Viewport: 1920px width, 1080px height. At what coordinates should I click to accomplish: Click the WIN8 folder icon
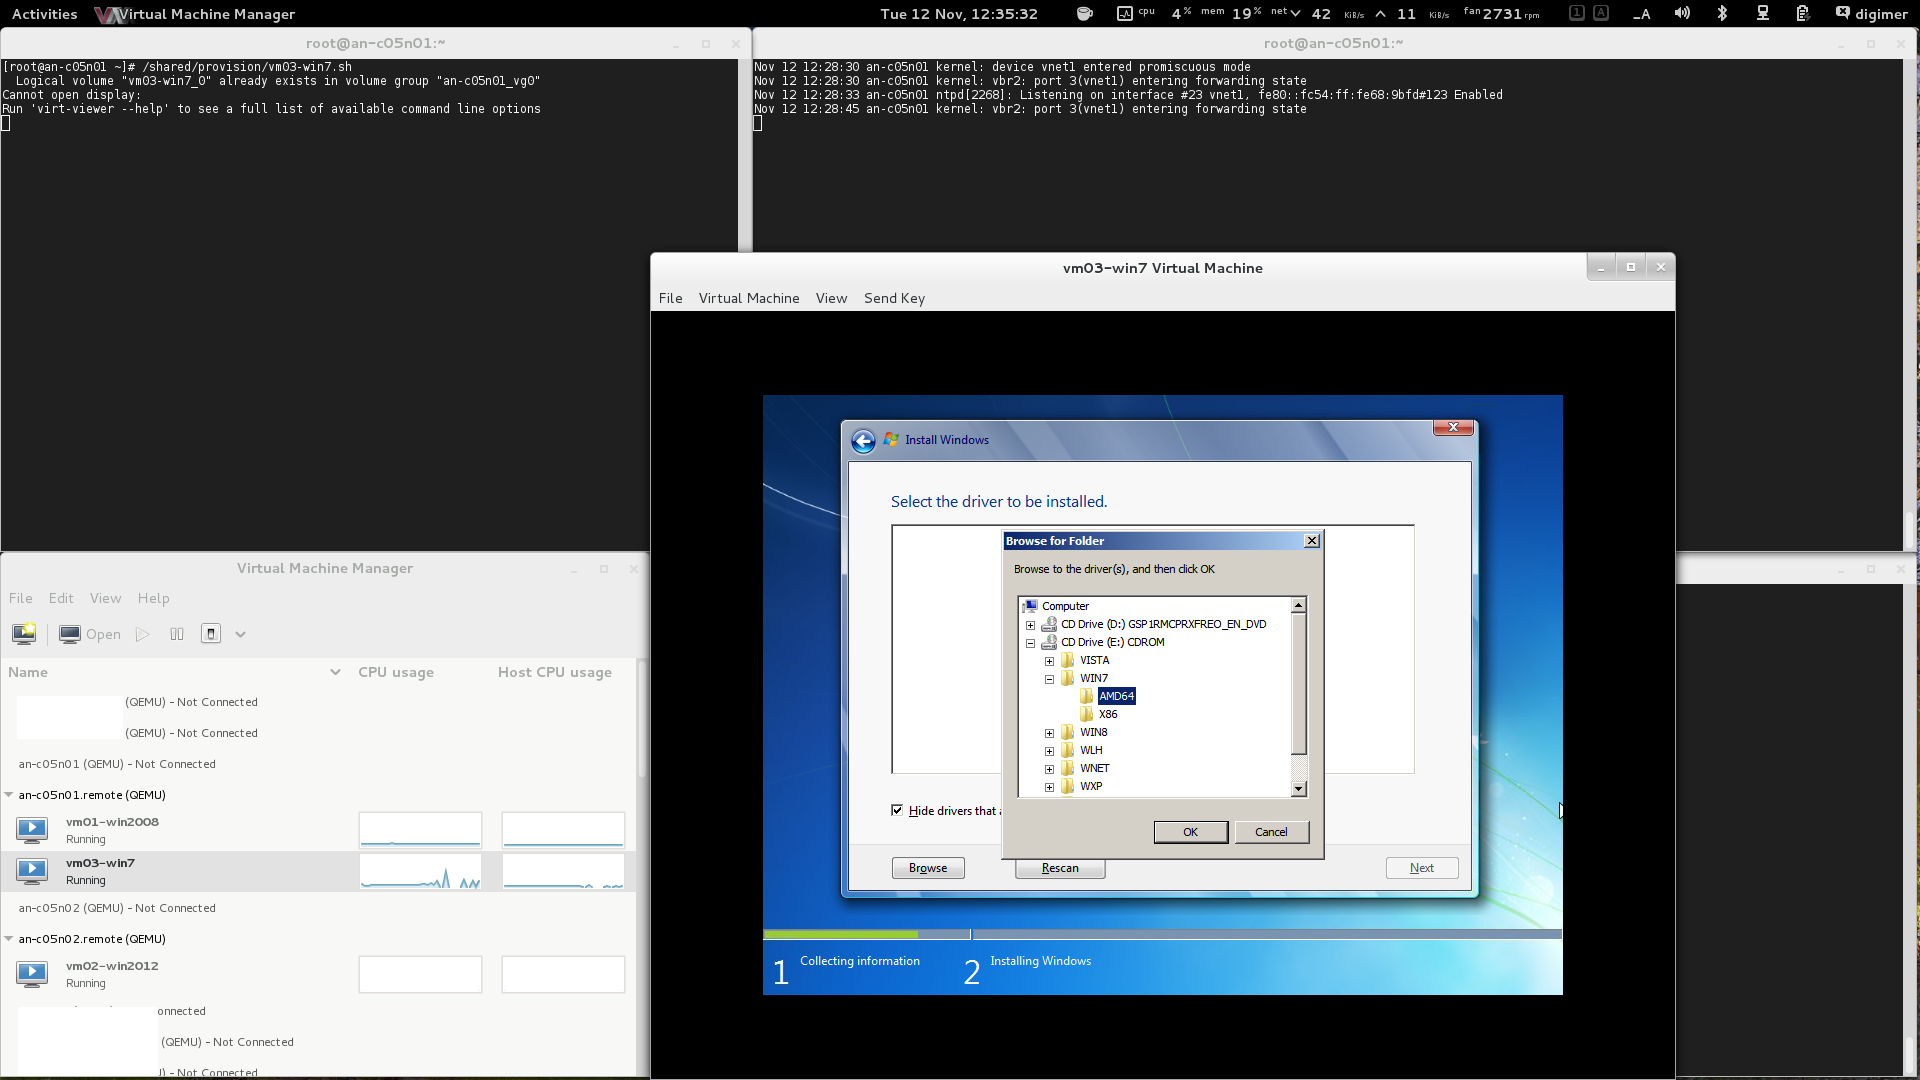tap(1068, 732)
